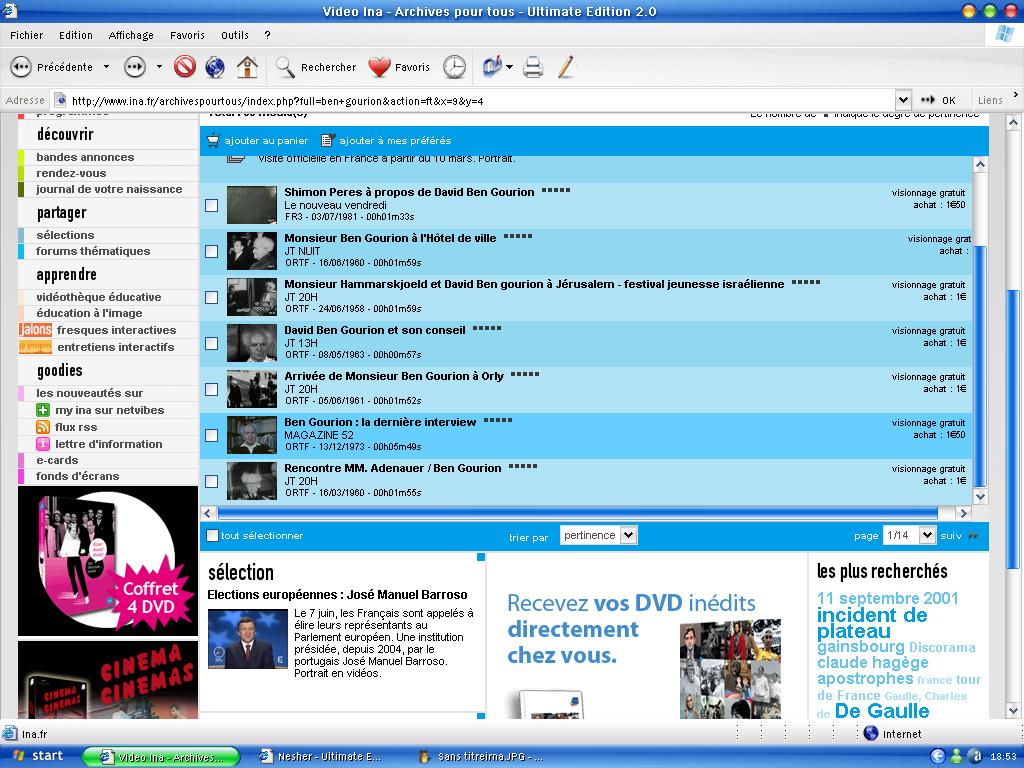
Task: Go back with the Précédente arrow icon
Action: point(21,67)
